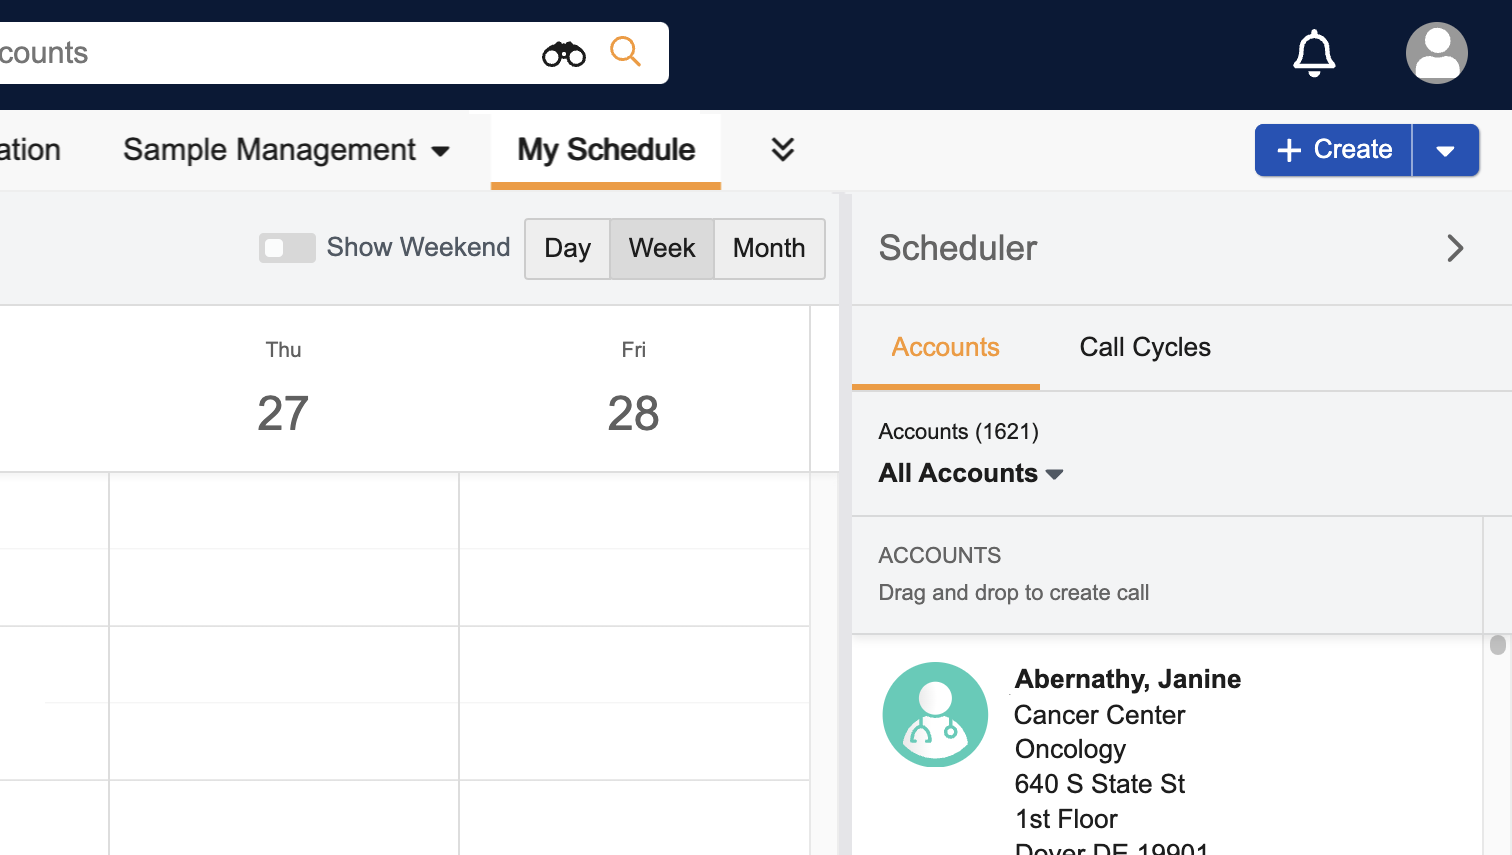
Task: Click Janine Abernathy's doctor avatar icon
Action: [x=935, y=714]
